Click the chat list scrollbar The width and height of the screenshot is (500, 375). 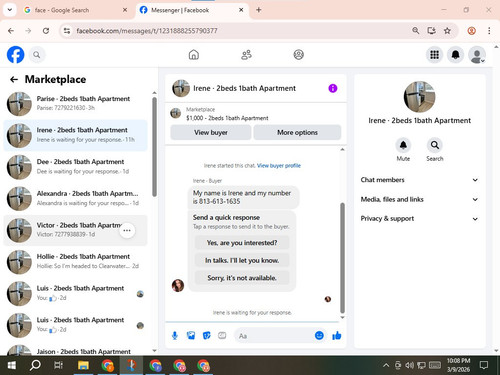tap(154, 147)
